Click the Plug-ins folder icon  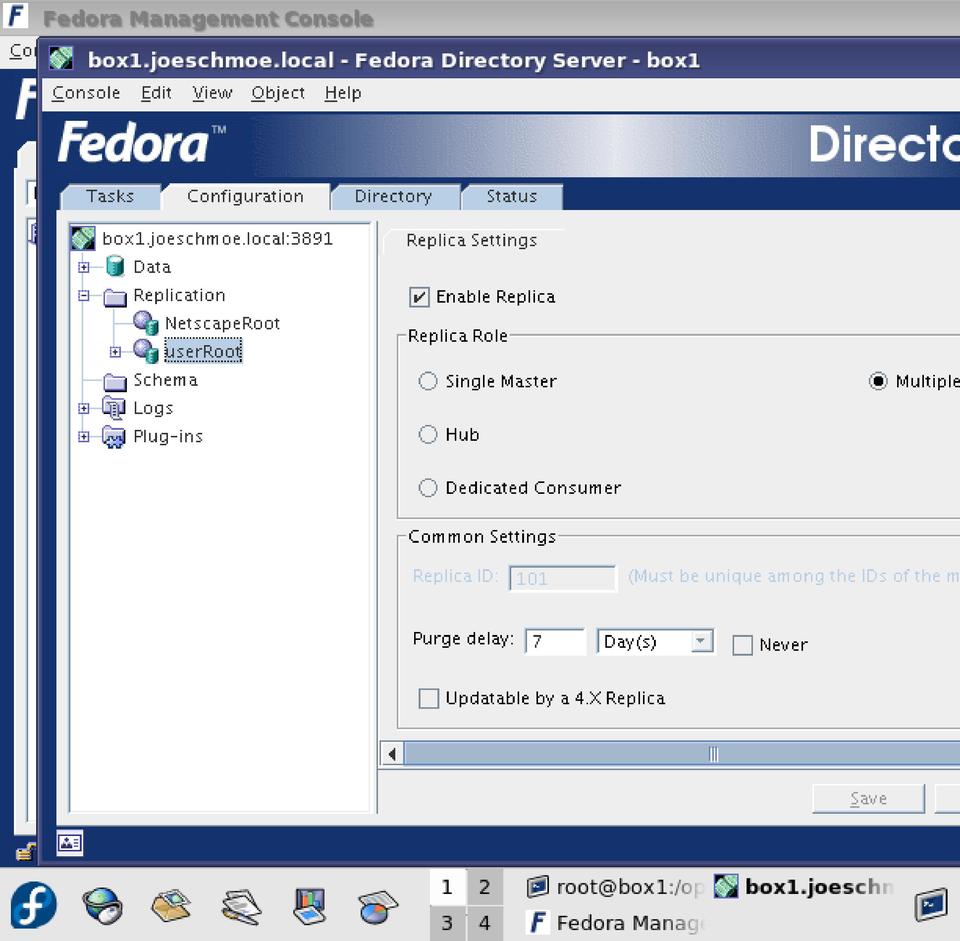(x=114, y=437)
